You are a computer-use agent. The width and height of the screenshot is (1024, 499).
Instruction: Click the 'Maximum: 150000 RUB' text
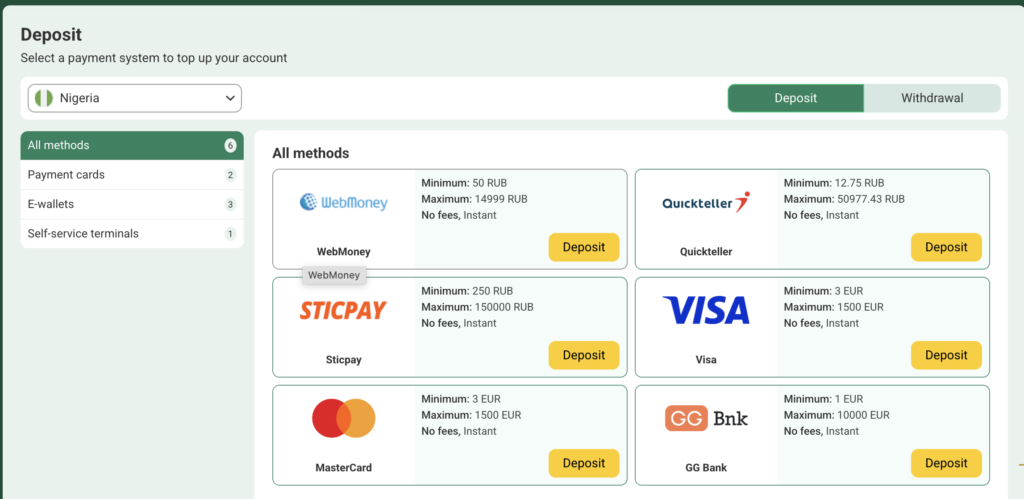477,307
